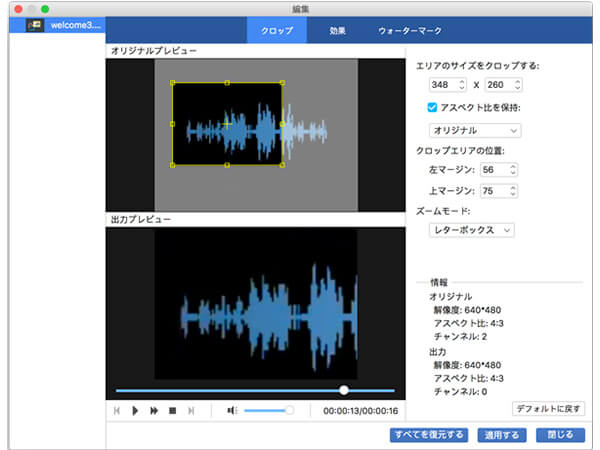Click right-middle crop handle
Viewport: 600px width, 450px height.
pos(282,124)
